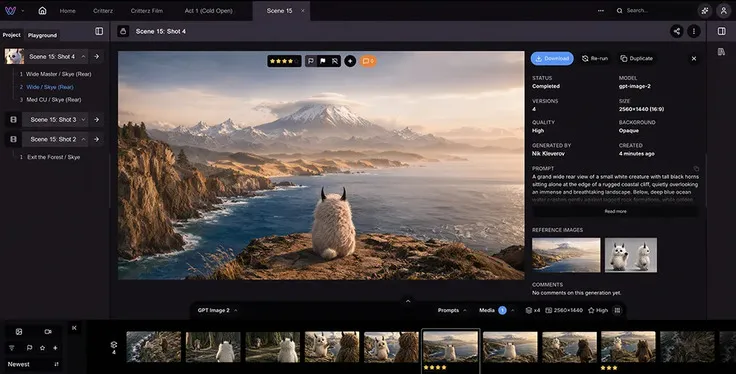736x374 pixels.
Task: Open the arrow next to Scene 15: Shot 3
Action: [96, 120]
